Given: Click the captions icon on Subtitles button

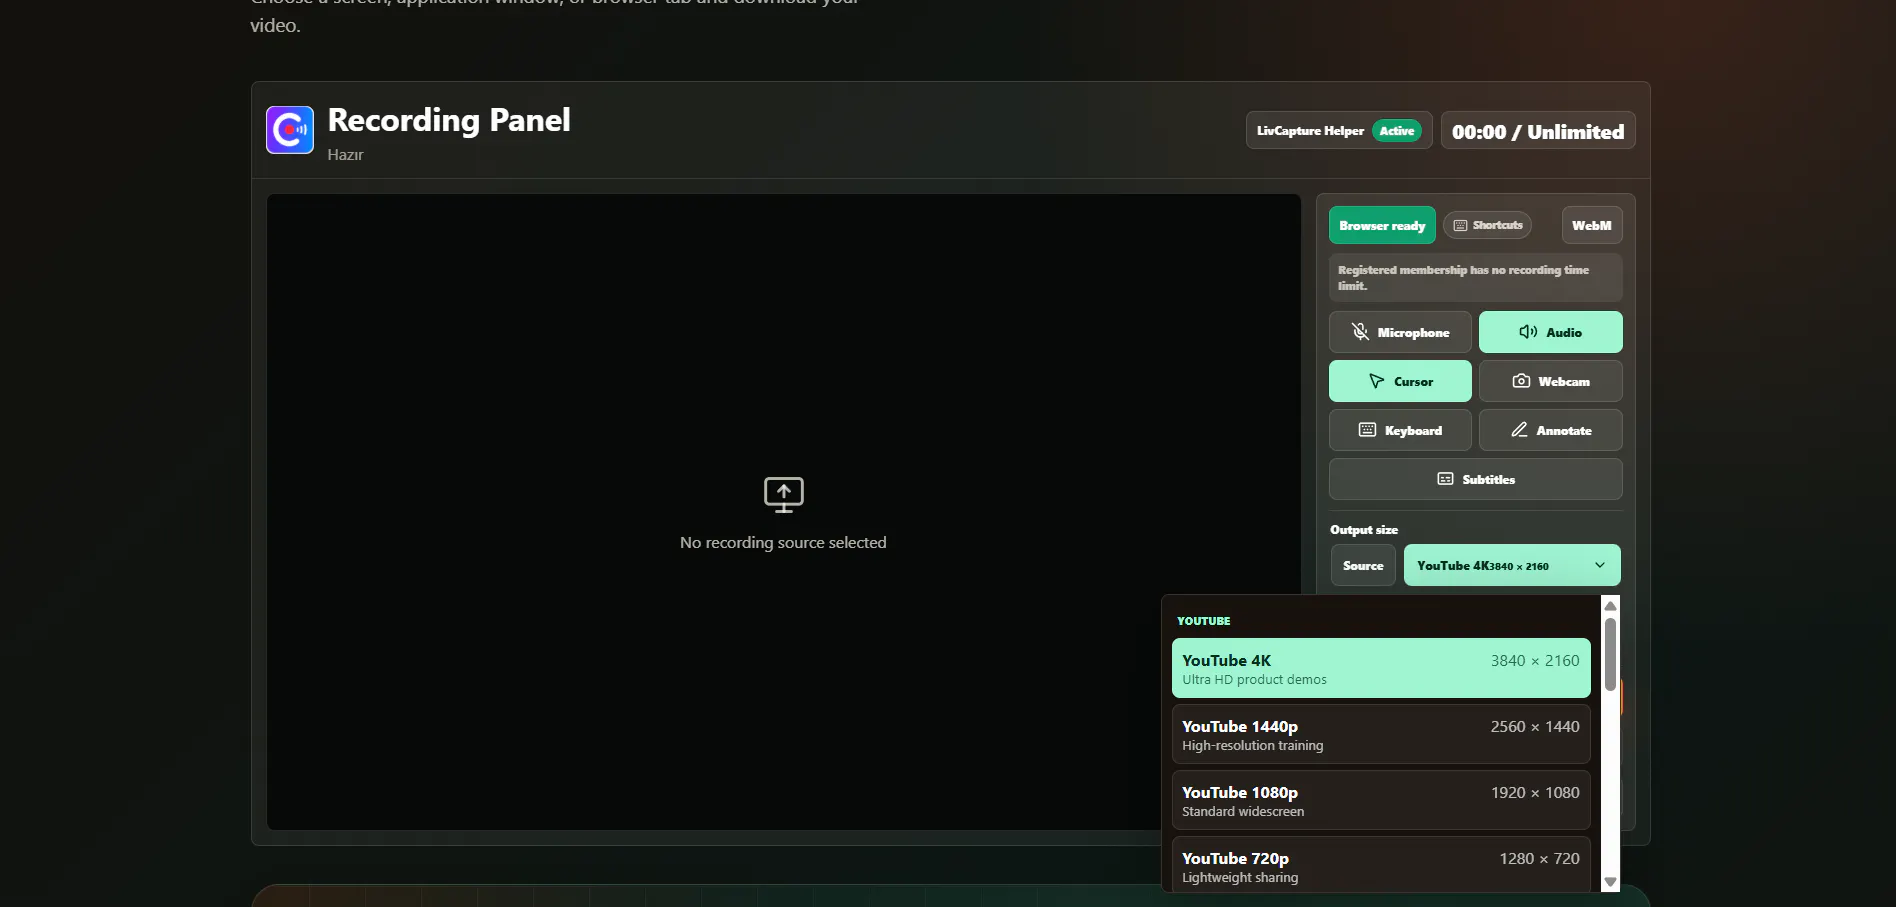Looking at the screenshot, I should coord(1445,479).
